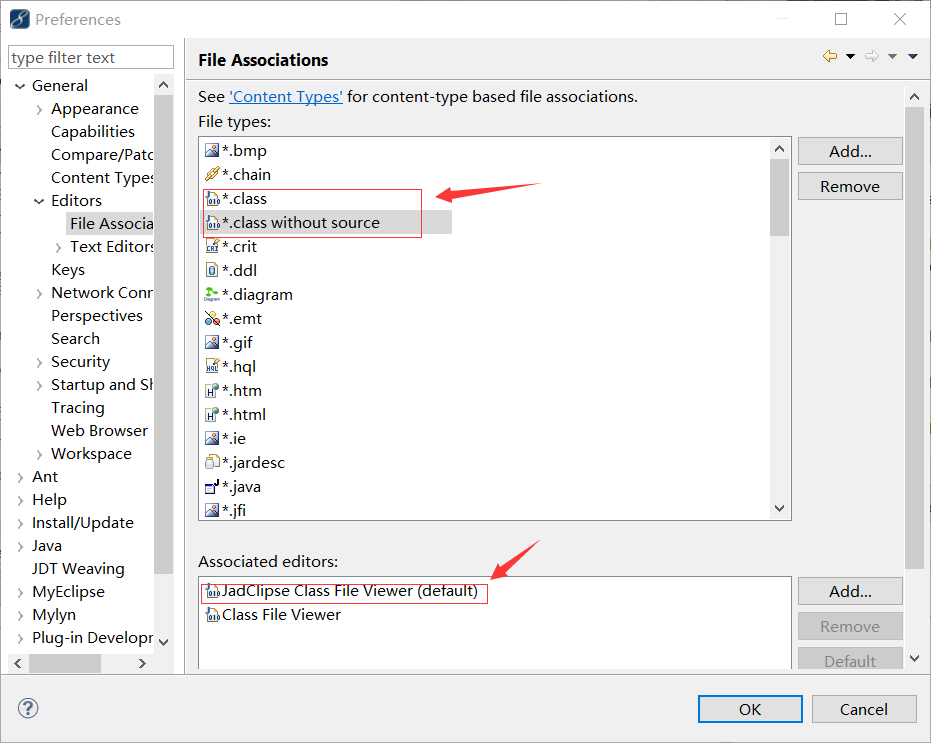Select Web Browser preferences page

(x=99, y=431)
